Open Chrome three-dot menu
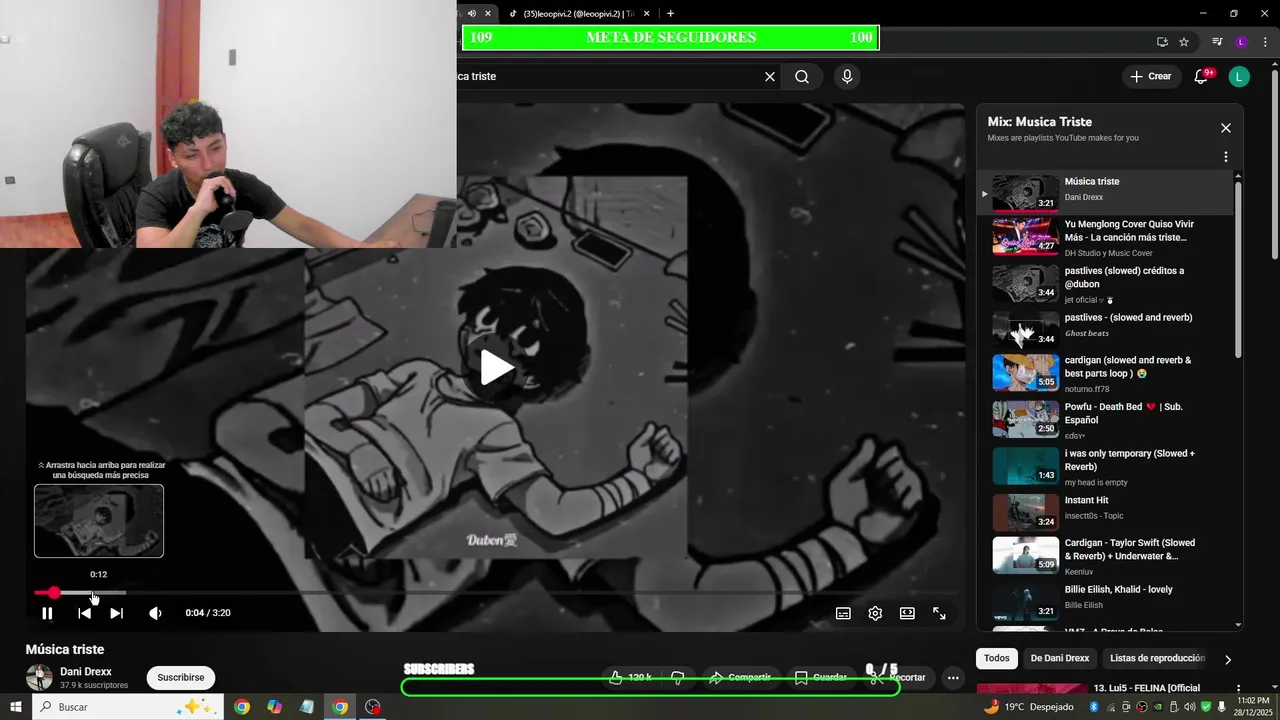 click(x=1266, y=42)
